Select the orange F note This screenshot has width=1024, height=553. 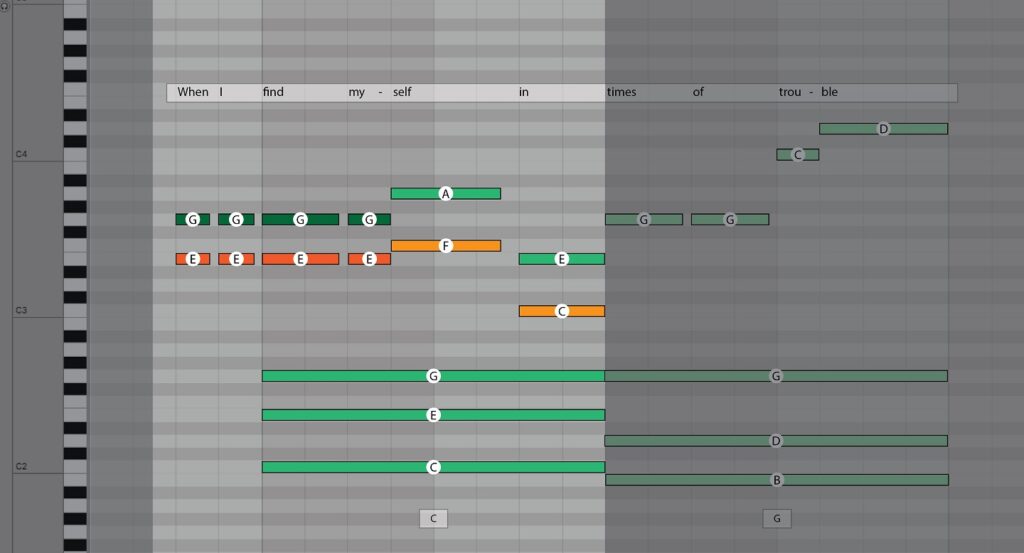[445, 245]
